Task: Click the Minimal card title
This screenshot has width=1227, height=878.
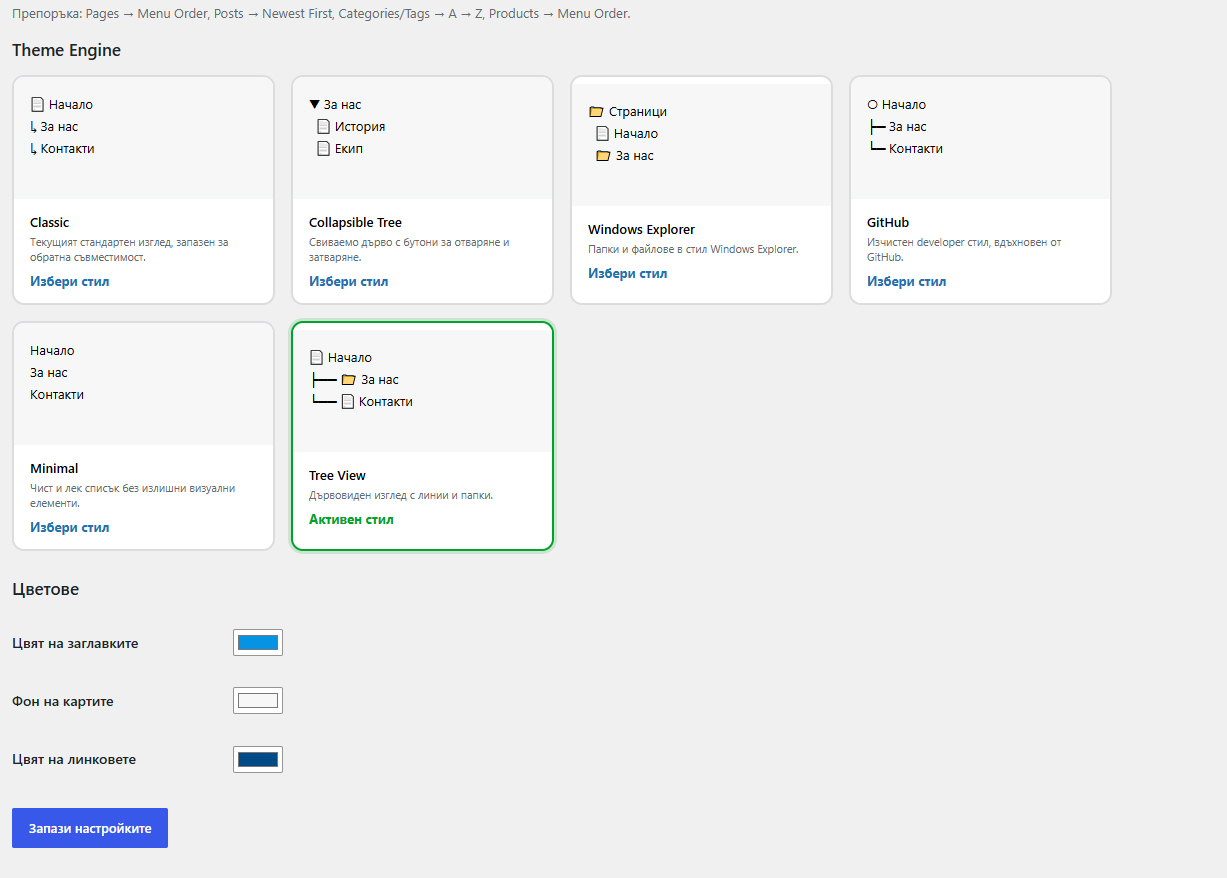Action: (x=54, y=468)
